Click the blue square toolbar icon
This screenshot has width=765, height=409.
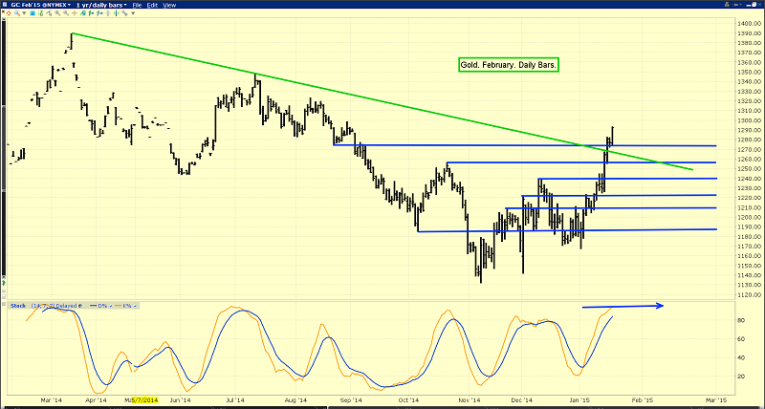[x=32, y=13]
